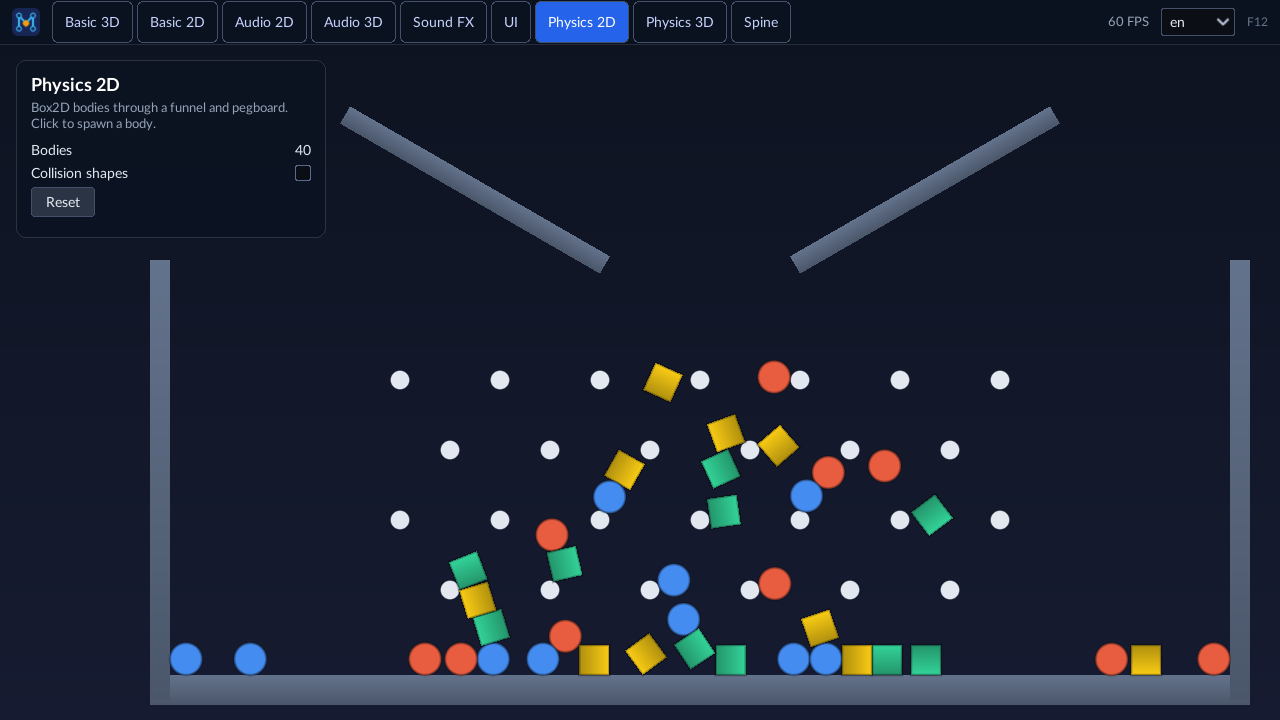The height and width of the screenshot is (720, 1280).
Task: Open the Basic 3D tab
Action: 92,22
